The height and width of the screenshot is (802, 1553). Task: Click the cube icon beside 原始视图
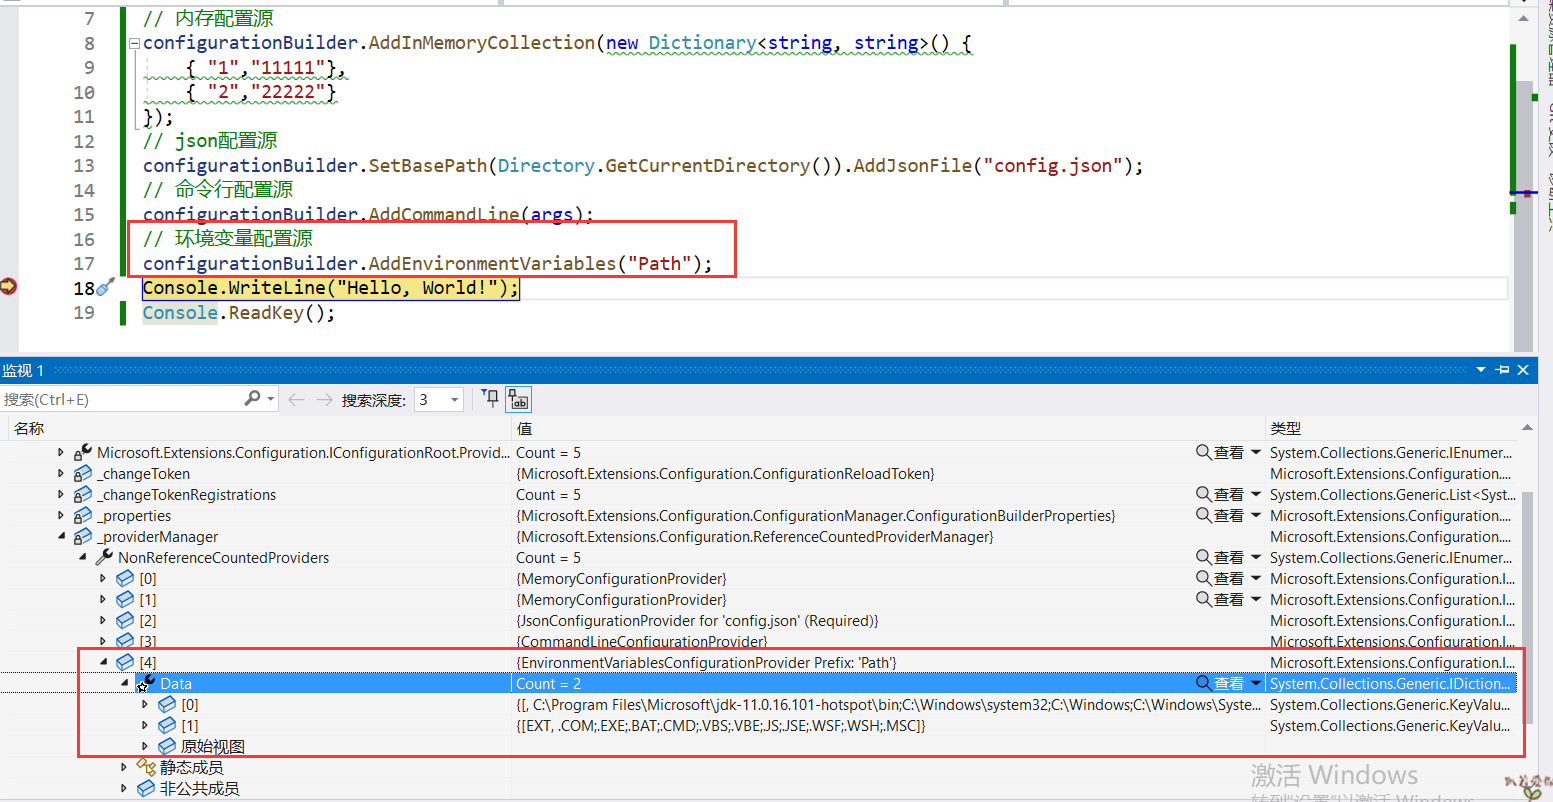click(167, 747)
